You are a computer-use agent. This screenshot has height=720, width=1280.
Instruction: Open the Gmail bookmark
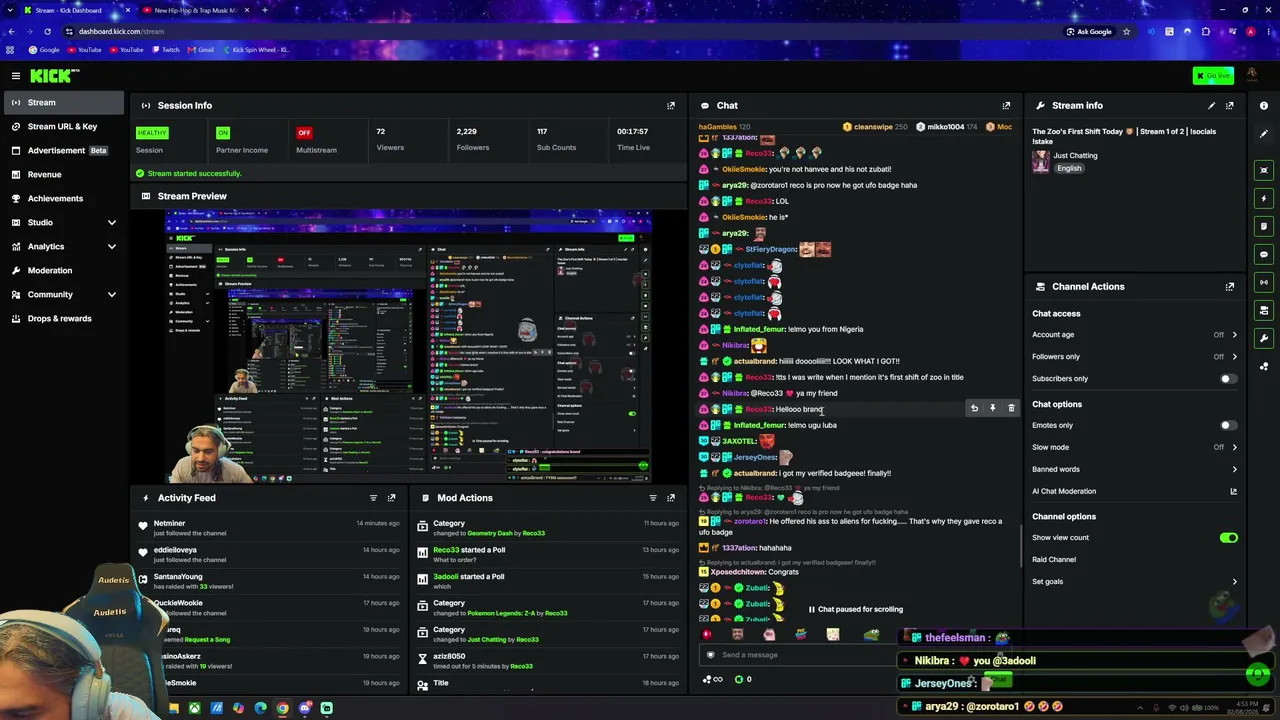(201, 49)
